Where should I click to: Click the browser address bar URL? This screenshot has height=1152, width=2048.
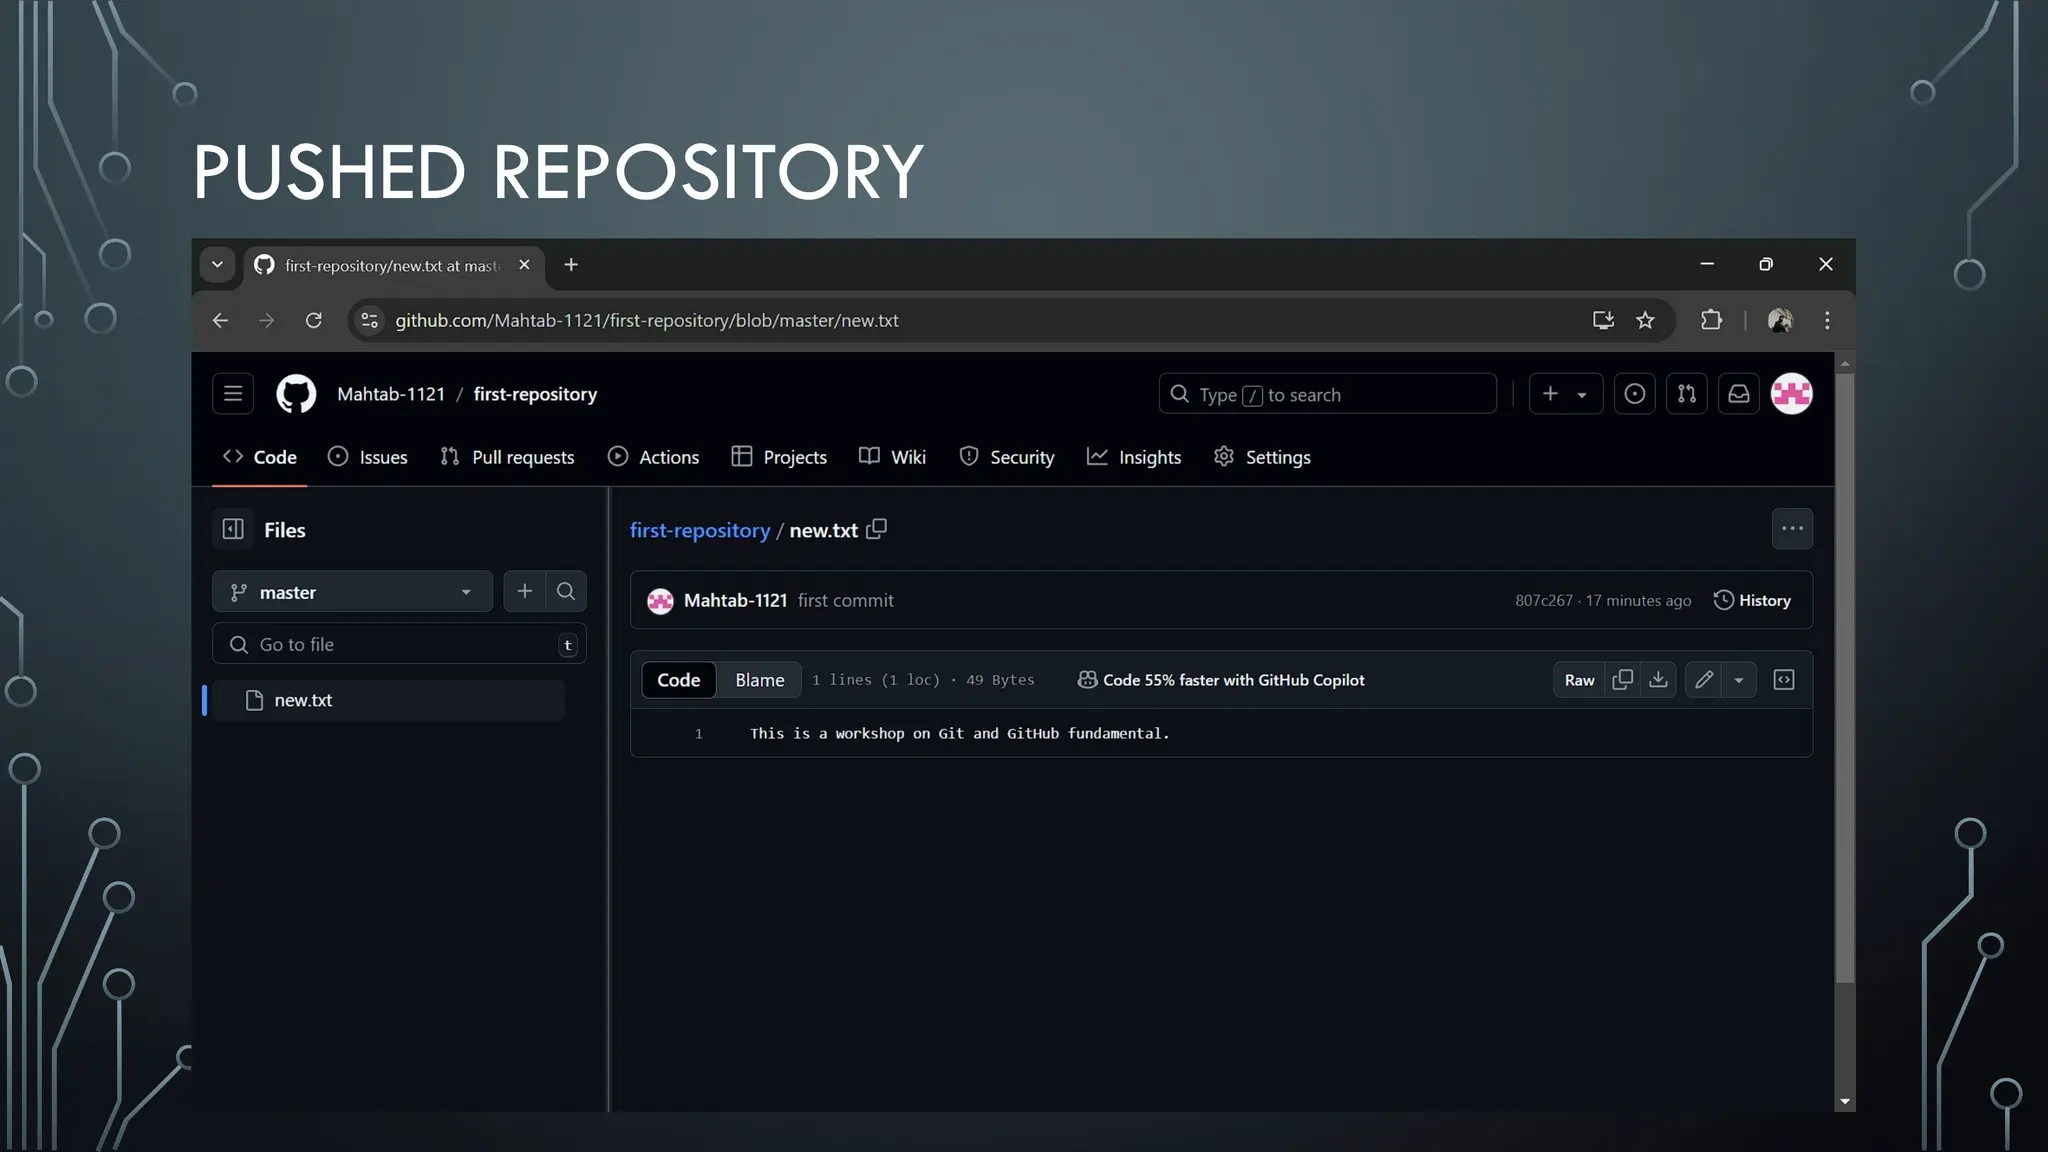646,320
